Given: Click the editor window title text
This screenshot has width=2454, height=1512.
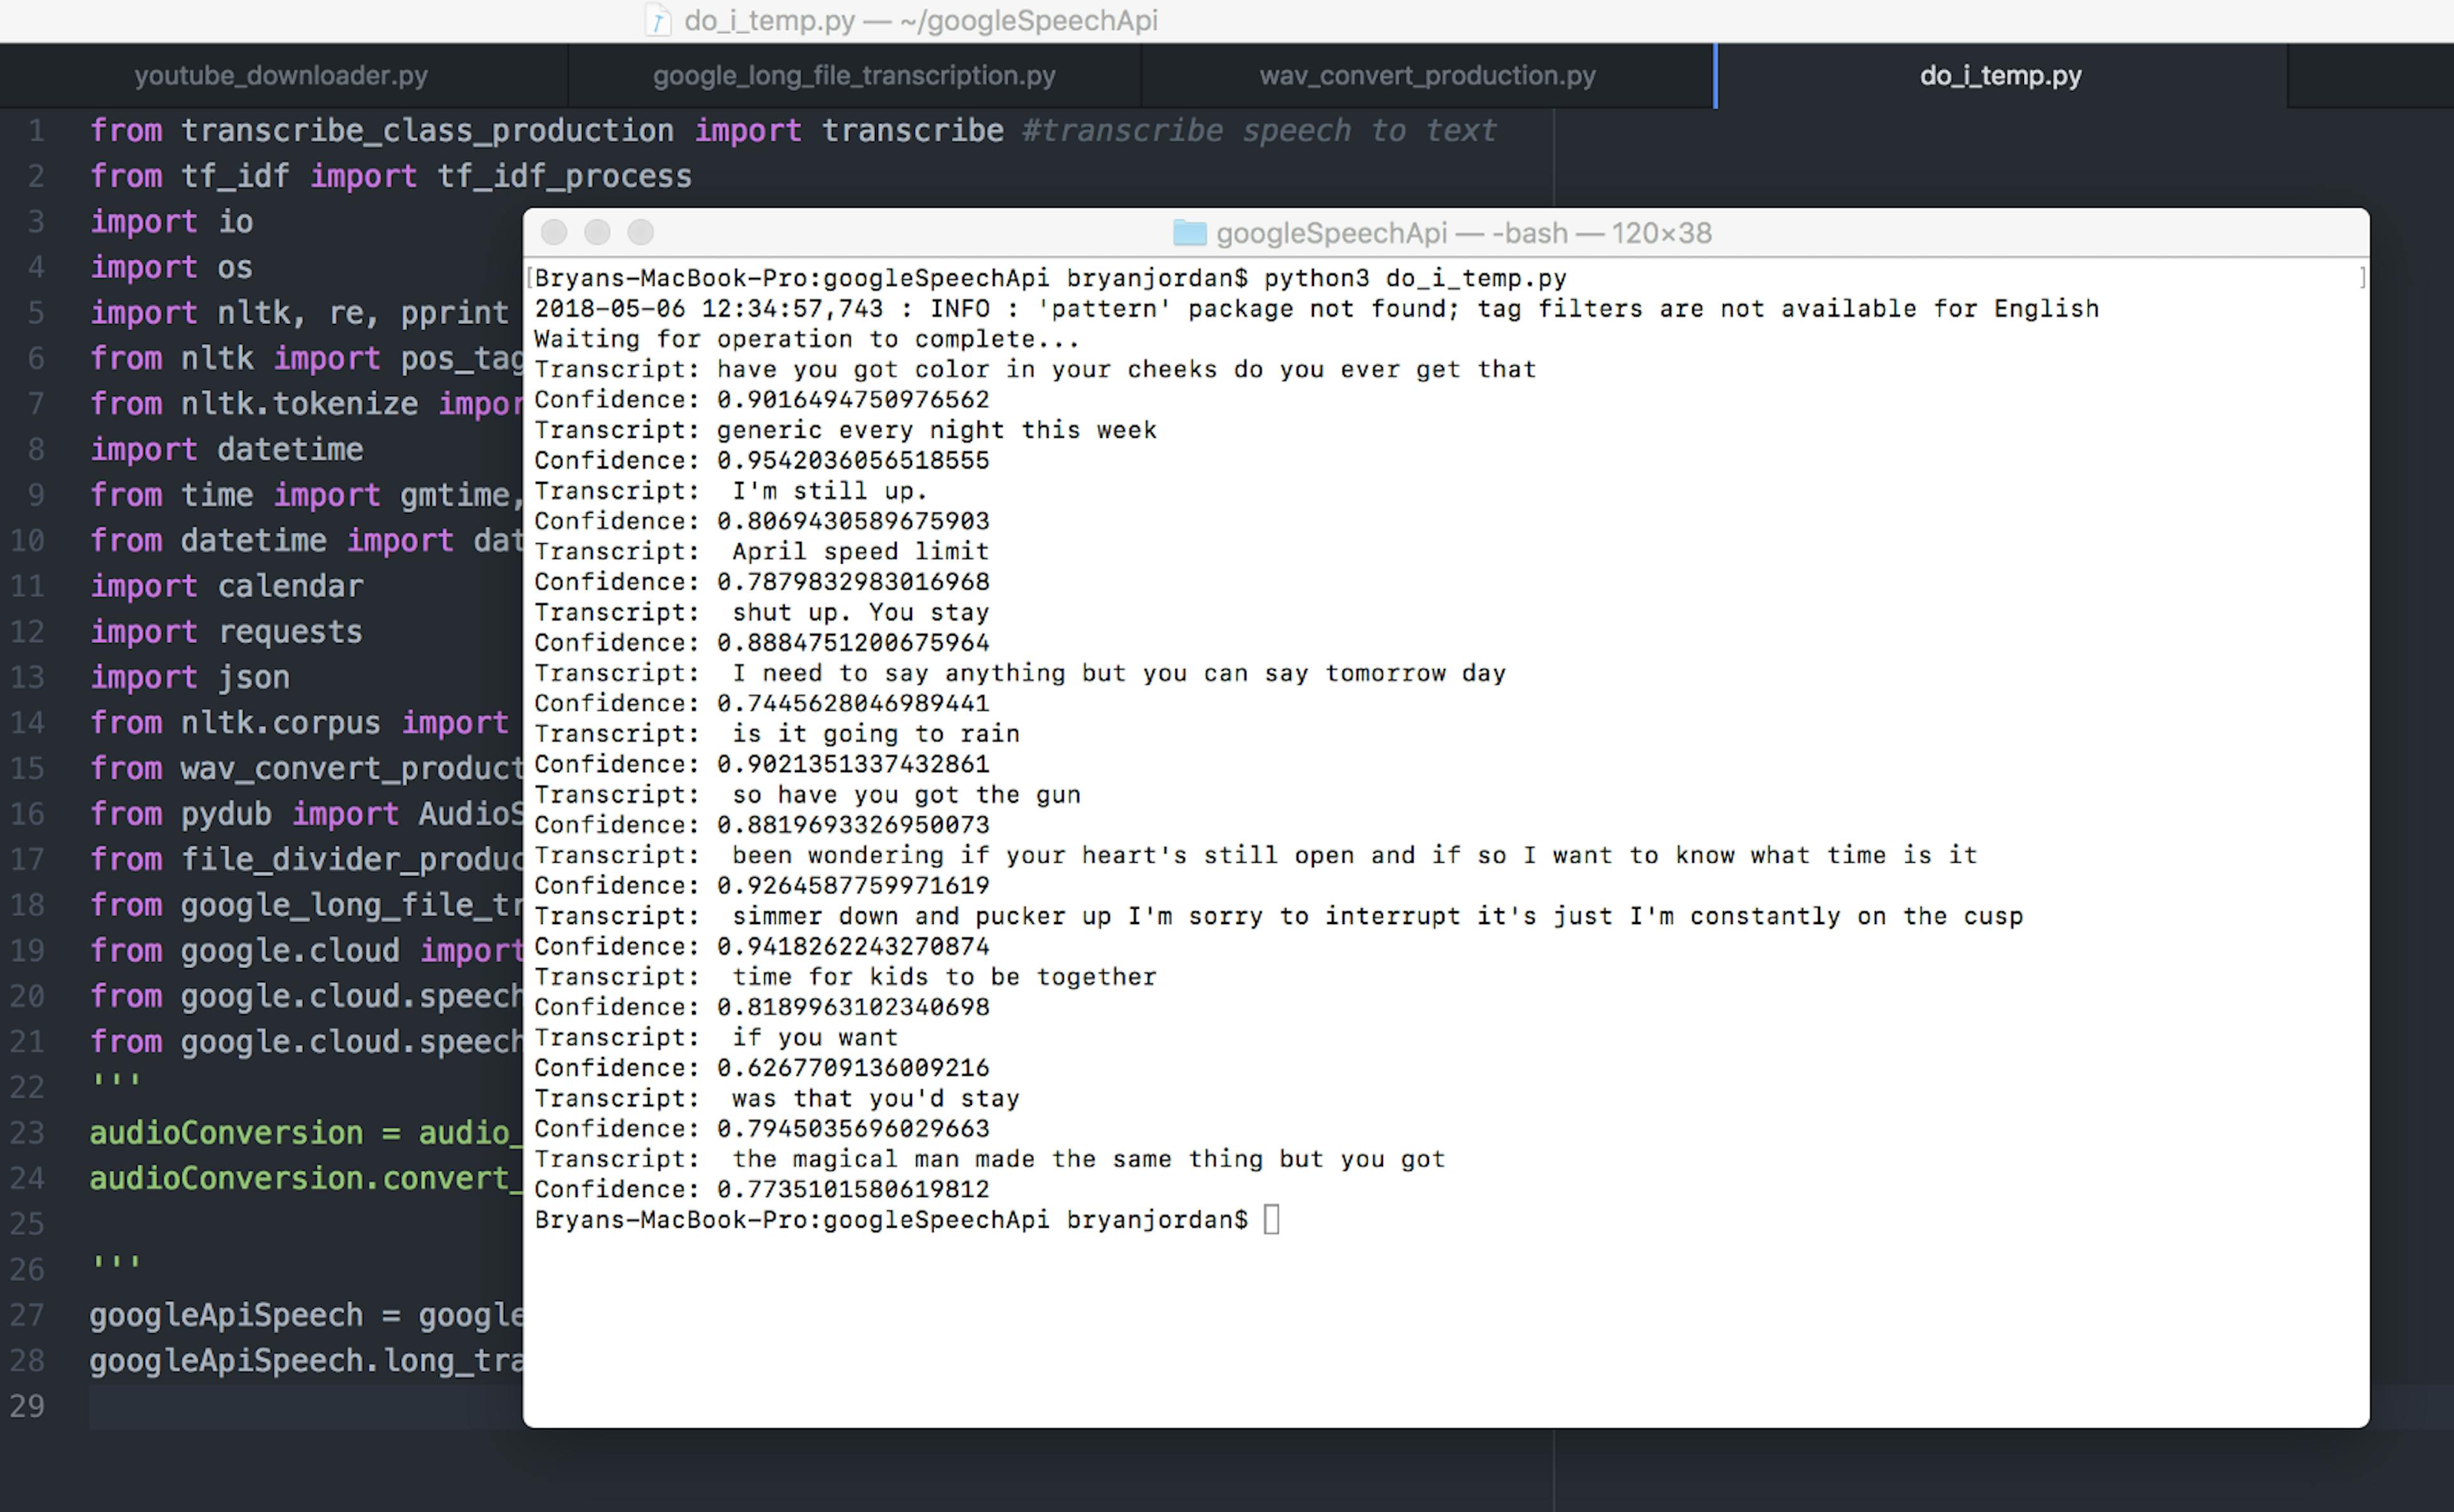Looking at the screenshot, I should tap(920, 21).
